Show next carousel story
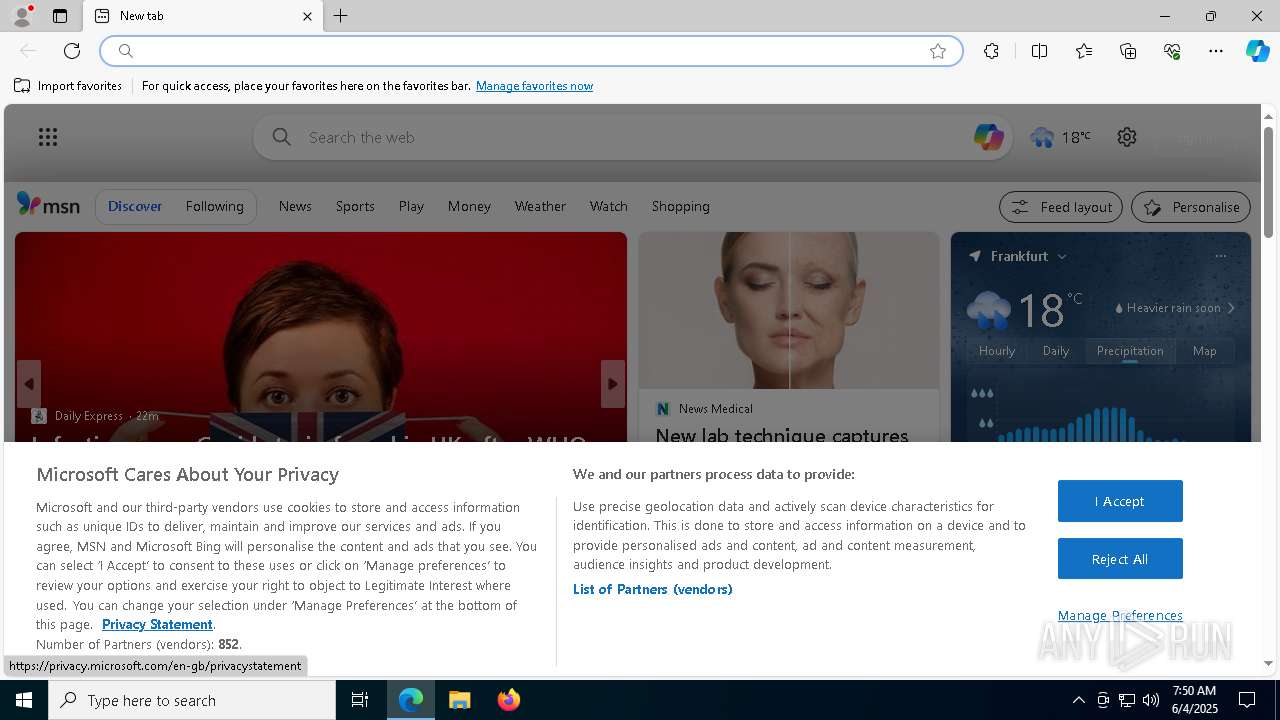Viewport: 1280px width, 720px height. (613, 384)
